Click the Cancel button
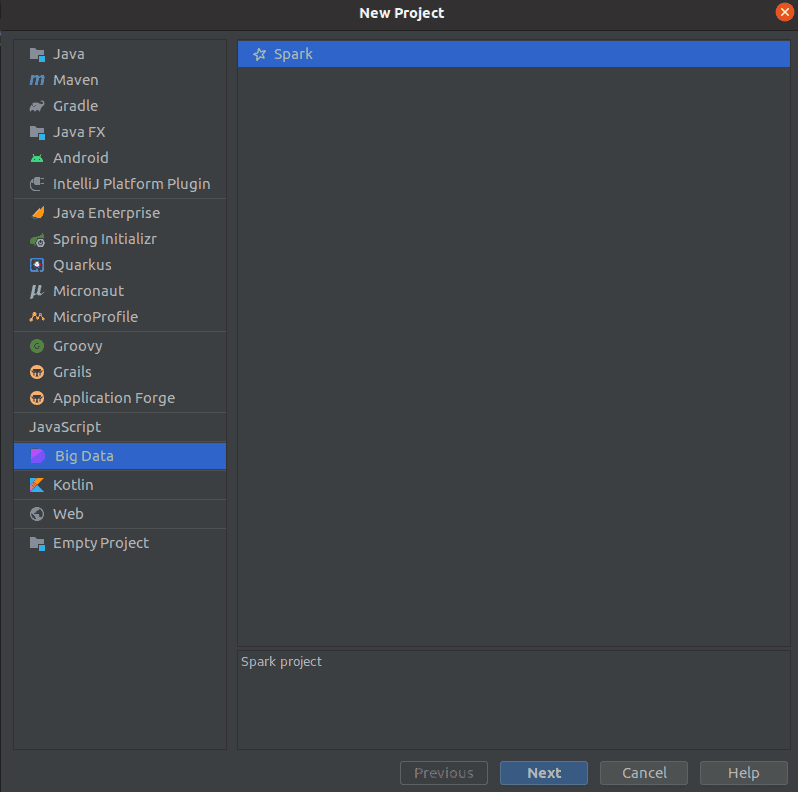798x792 pixels. (644, 773)
